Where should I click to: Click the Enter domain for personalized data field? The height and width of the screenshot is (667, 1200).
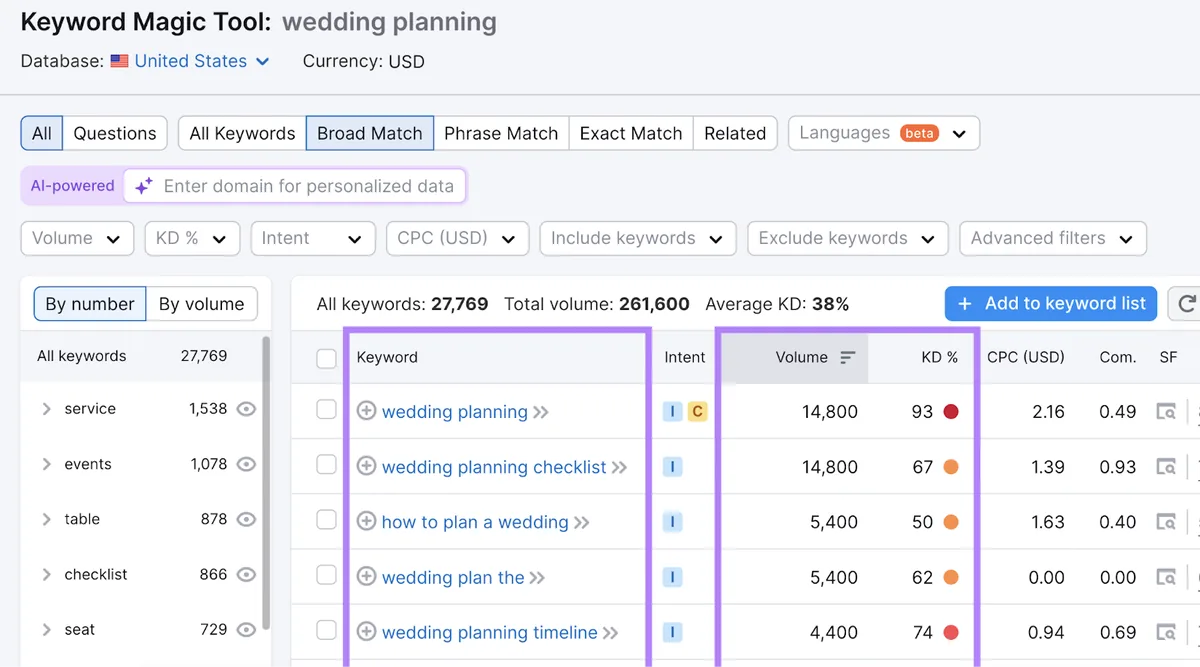click(x=295, y=186)
